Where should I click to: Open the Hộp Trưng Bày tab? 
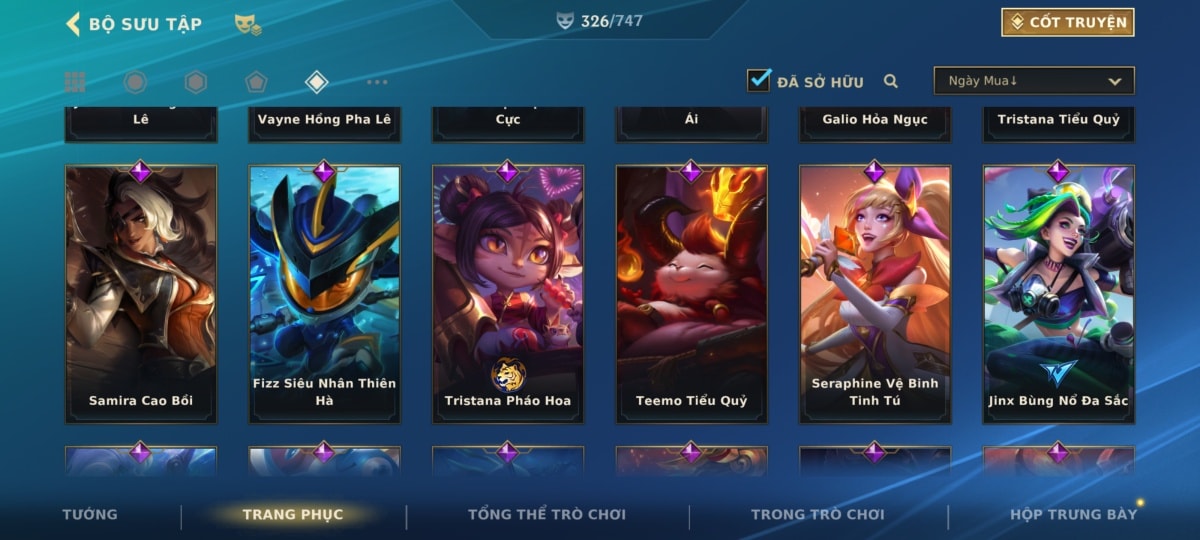pos(1073,514)
